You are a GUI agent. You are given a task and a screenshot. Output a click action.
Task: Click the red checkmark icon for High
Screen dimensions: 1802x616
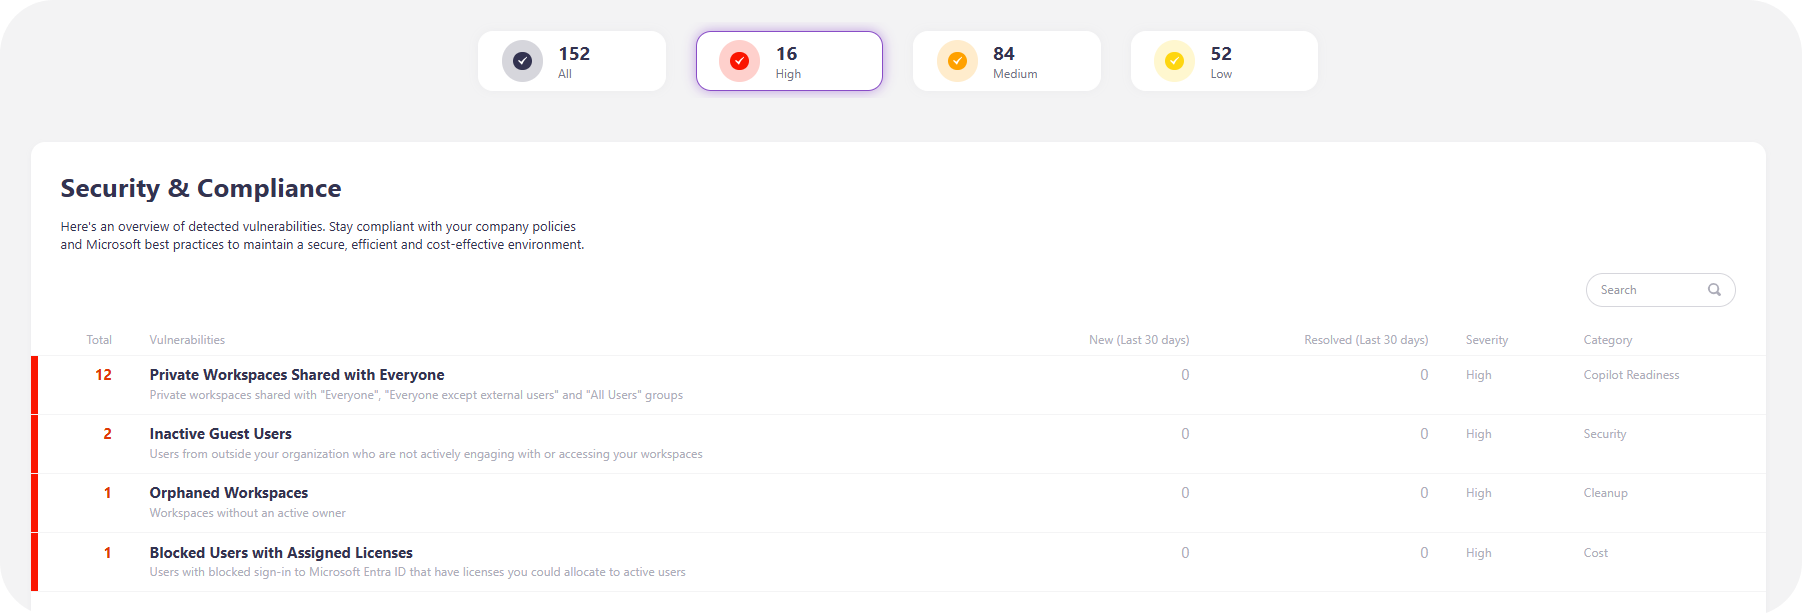739,61
